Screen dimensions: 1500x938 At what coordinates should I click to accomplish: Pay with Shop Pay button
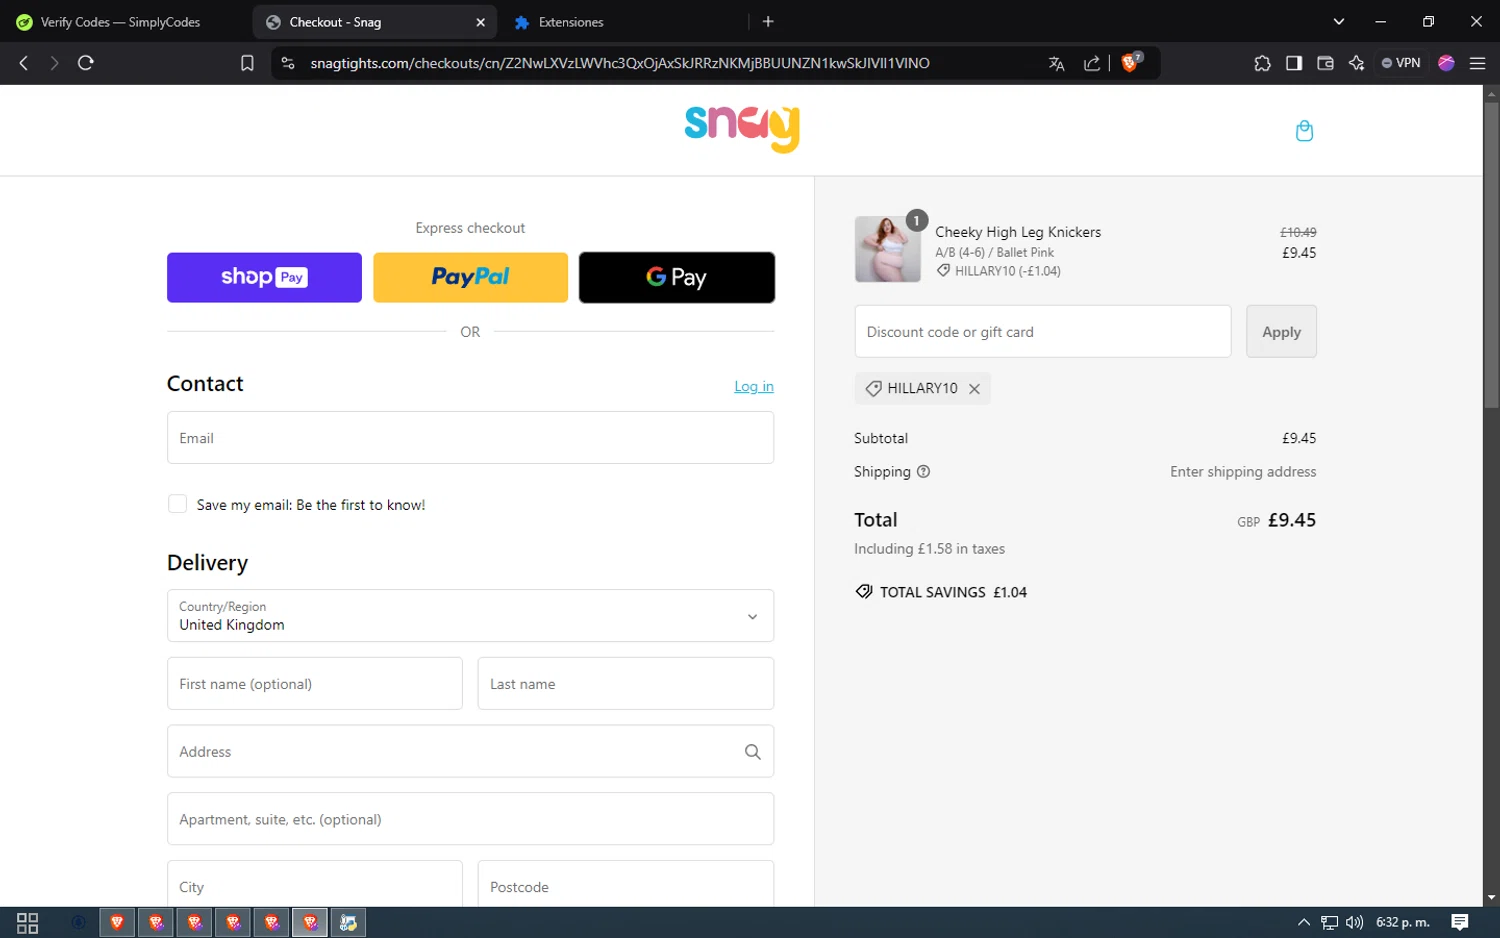pyautogui.click(x=264, y=277)
